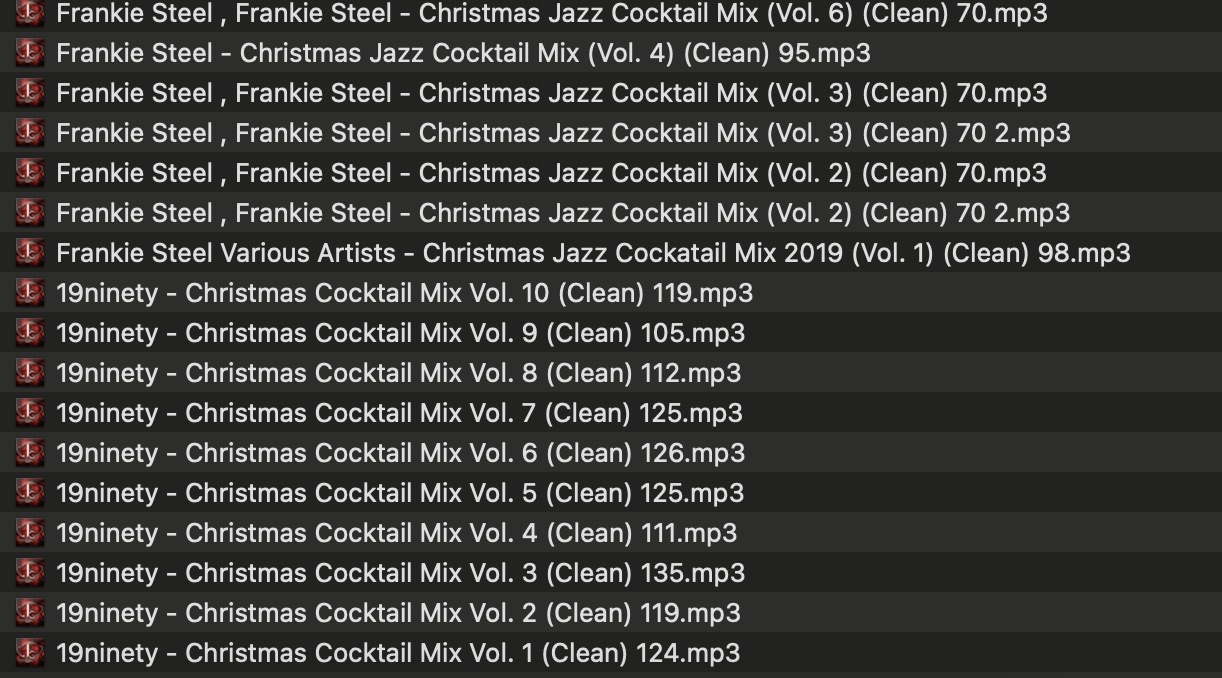This screenshot has height=678, width=1222.
Task: Click the mp3 icon for 19ninety Vol. 5
Action: pyautogui.click(x=30, y=493)
